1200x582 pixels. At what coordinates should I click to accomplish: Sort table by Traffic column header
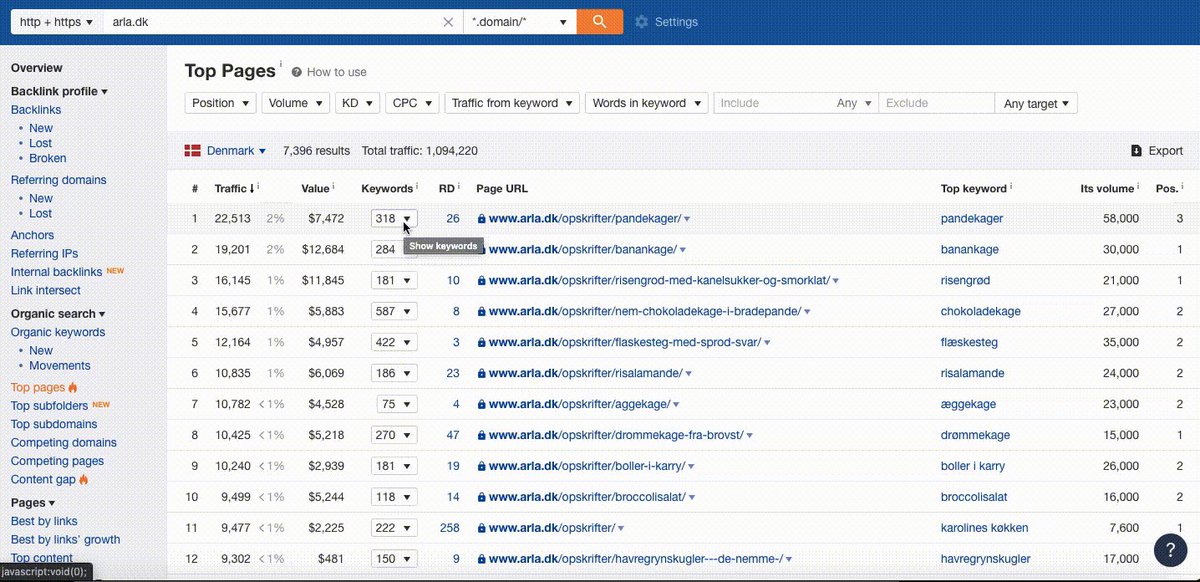point(236,188)
